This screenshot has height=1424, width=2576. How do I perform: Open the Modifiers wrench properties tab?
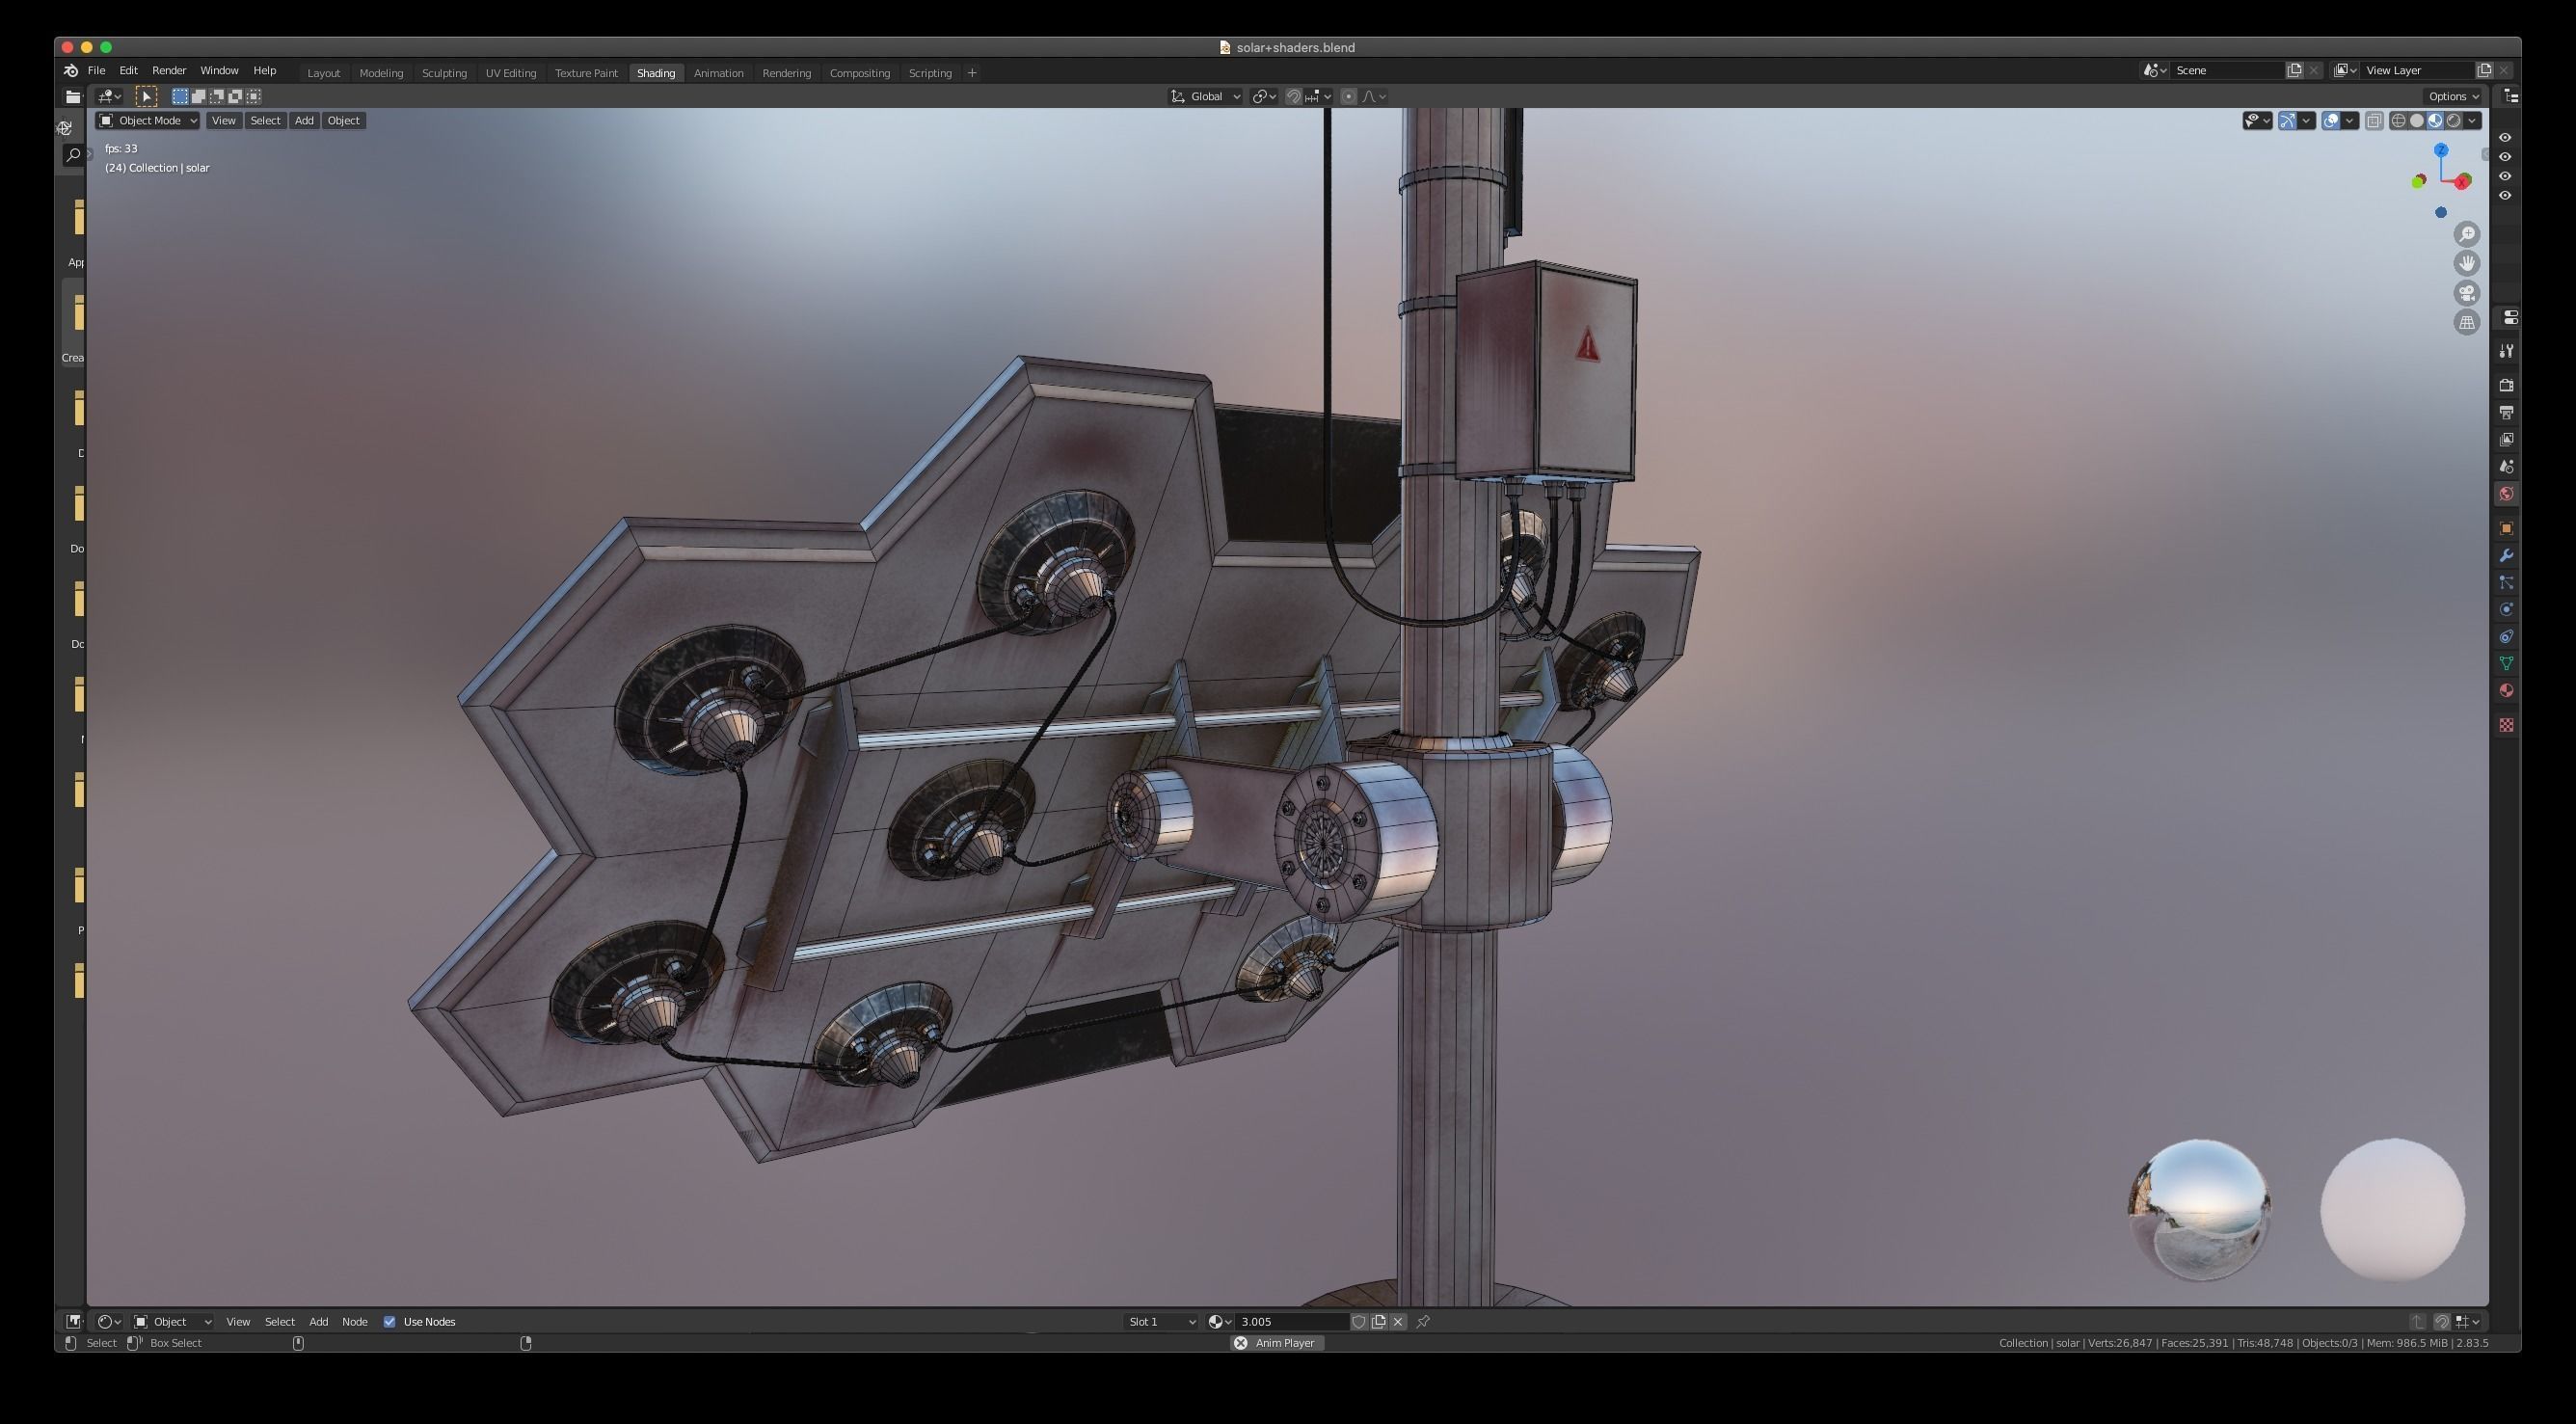(x=2506, y=556)
